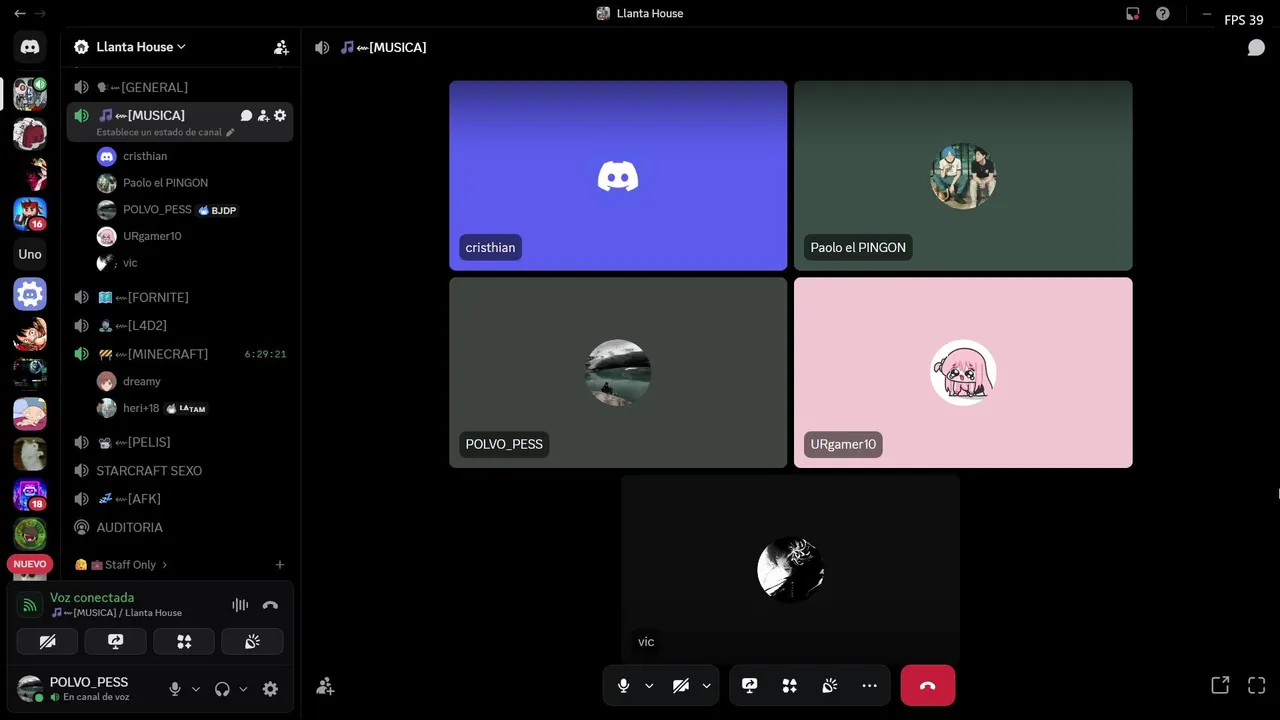Viewport: 1280px width, 720px height.
Task: Launch activities from call controls
Action: (x=790, y=686)
